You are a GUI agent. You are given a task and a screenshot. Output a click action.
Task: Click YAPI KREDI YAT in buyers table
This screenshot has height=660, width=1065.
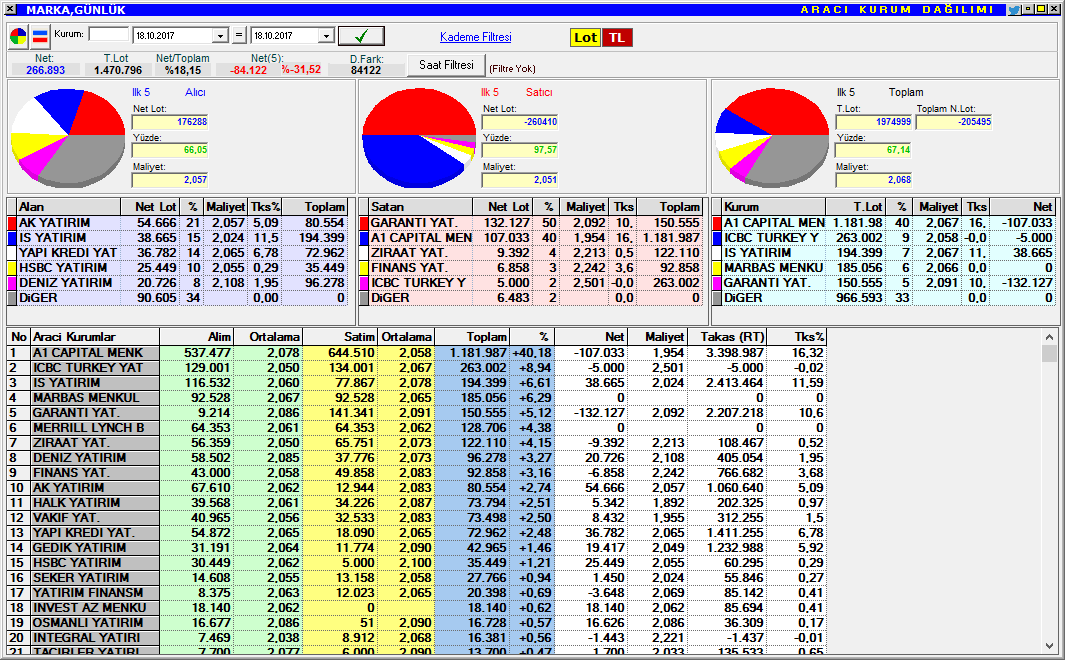(x=67, y=253)
